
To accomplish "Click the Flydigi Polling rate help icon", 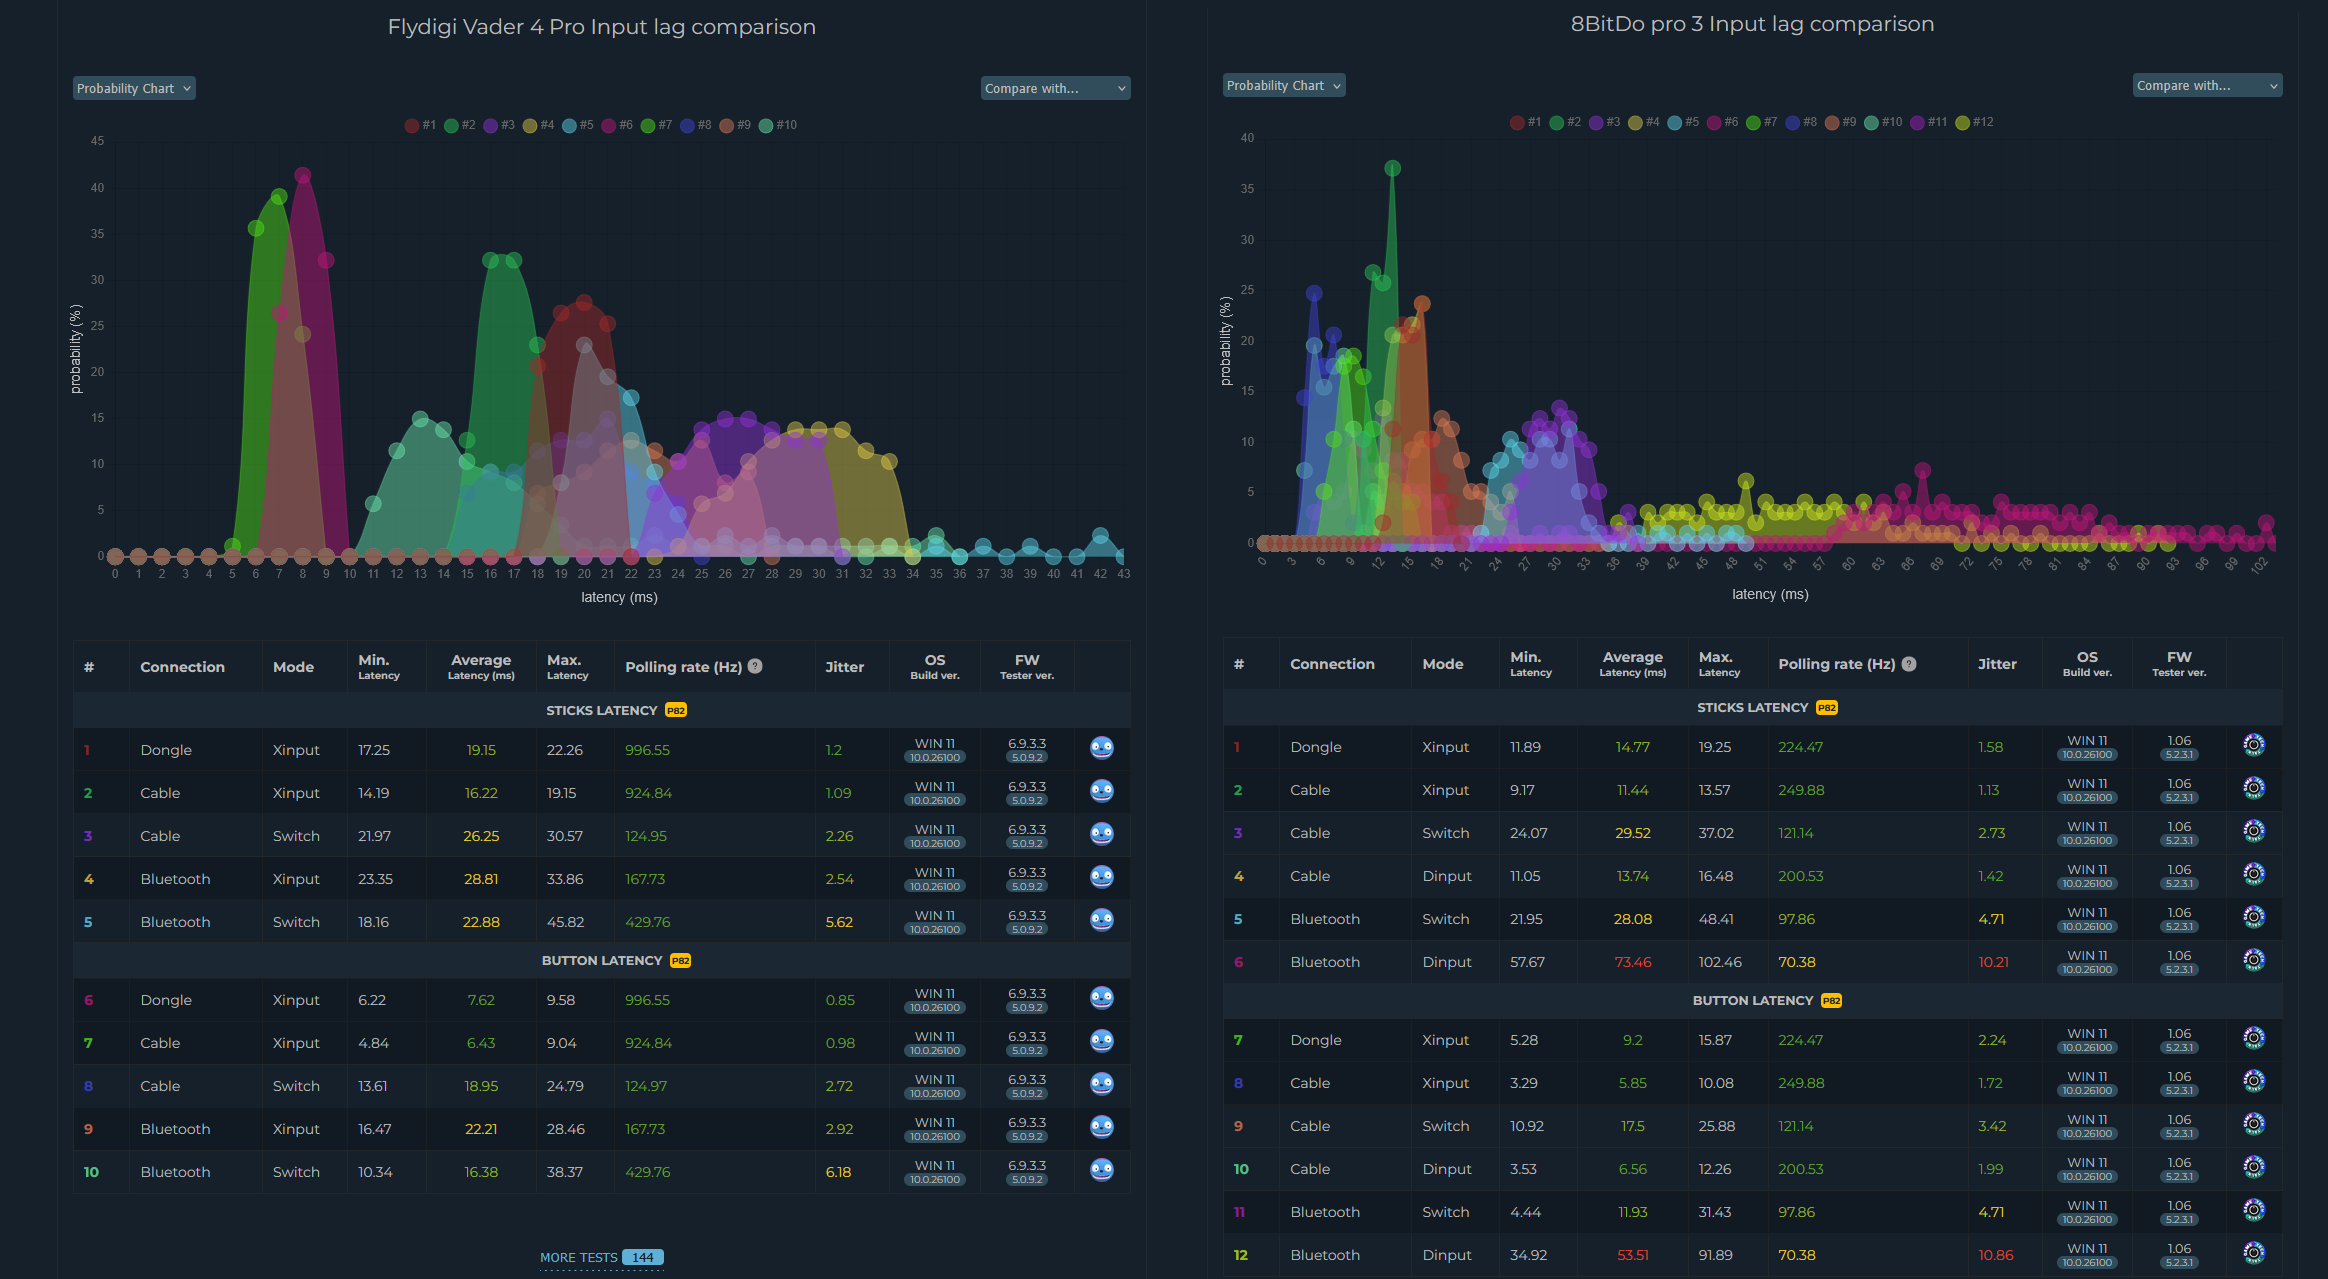I will [x=755, y=666].
